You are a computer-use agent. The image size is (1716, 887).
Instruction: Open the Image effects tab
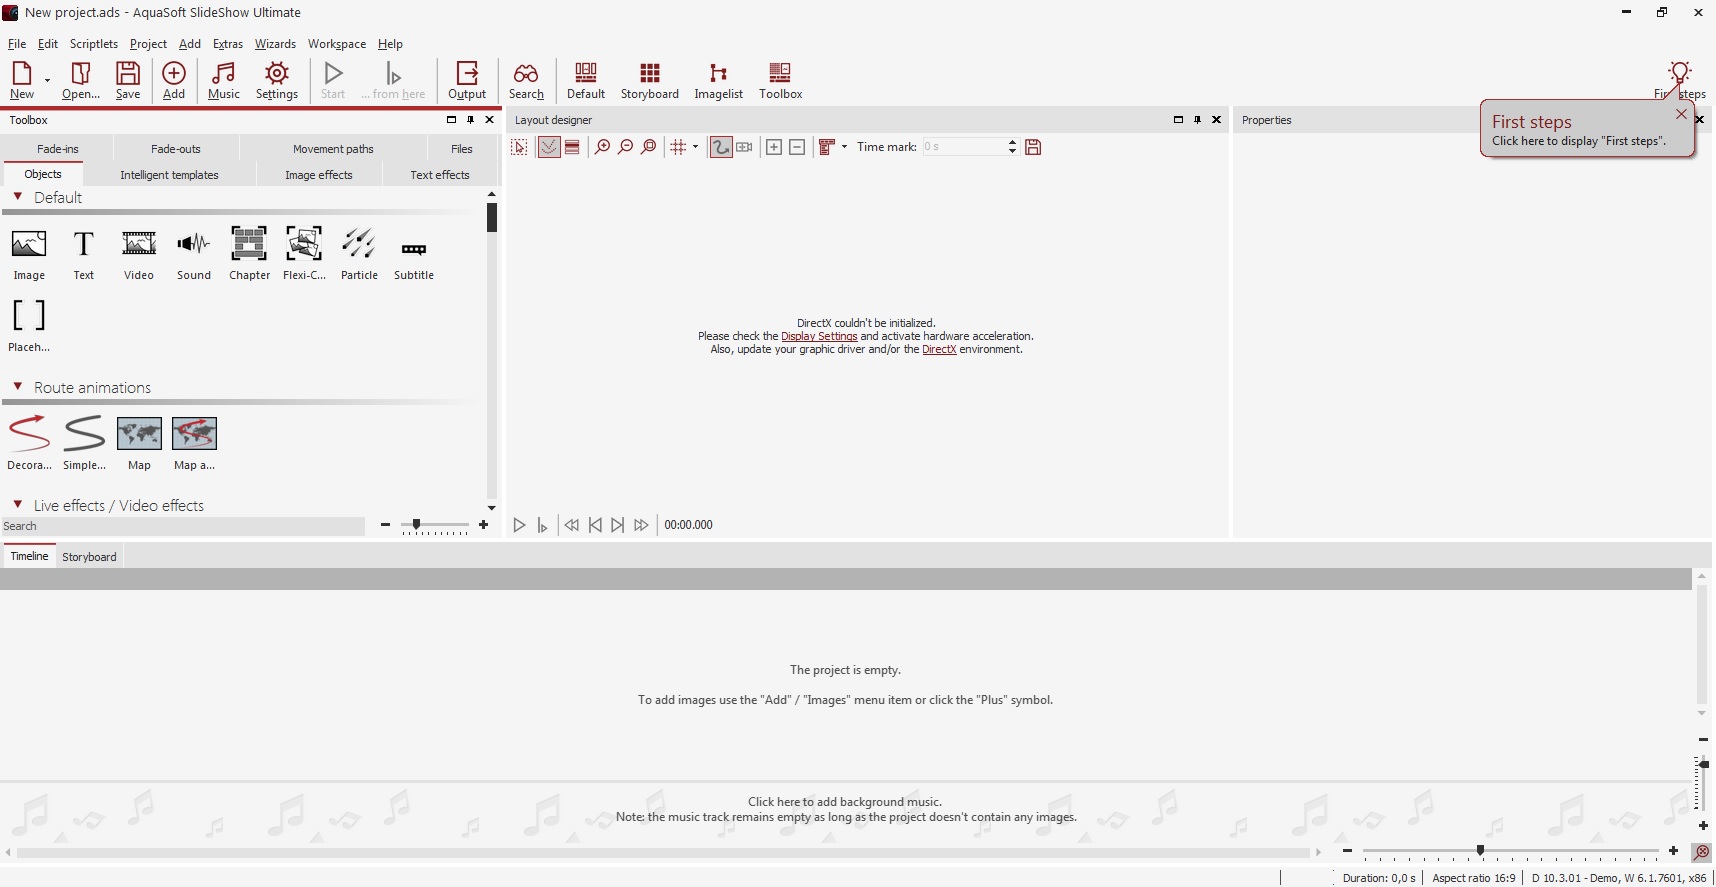pos(319,175)
